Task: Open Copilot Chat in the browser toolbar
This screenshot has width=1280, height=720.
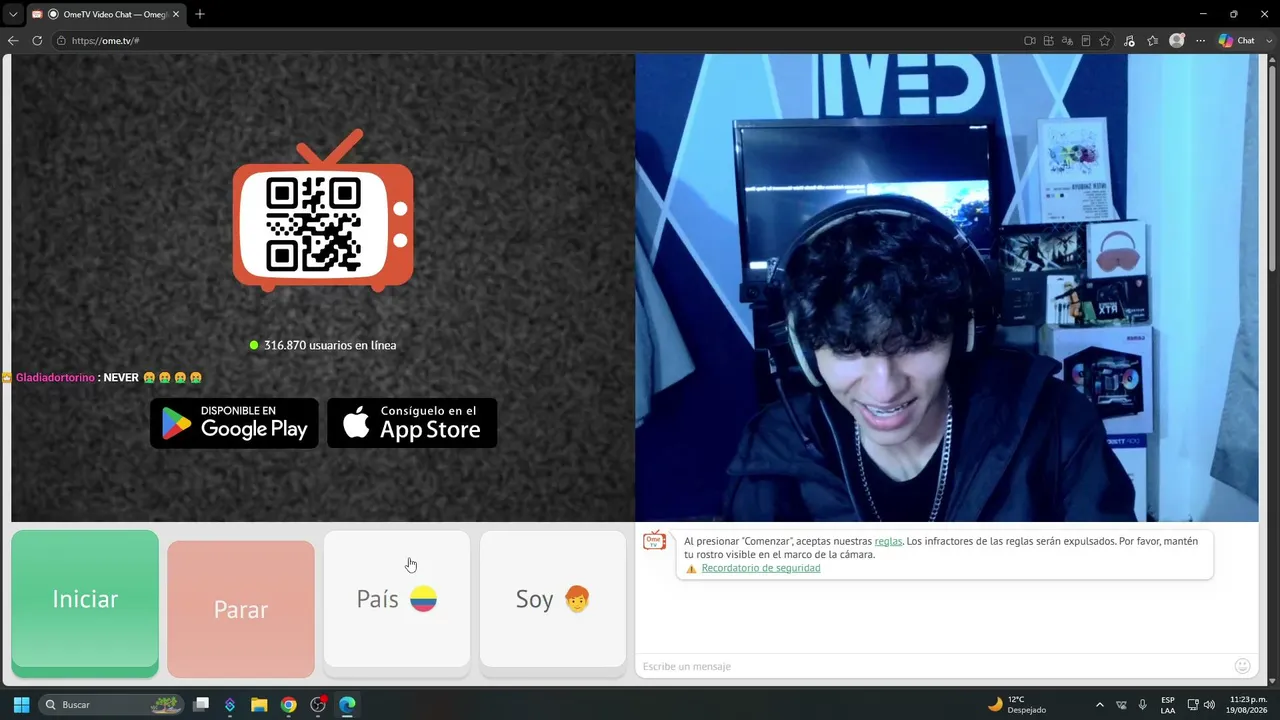Action: coord(1237,41)
